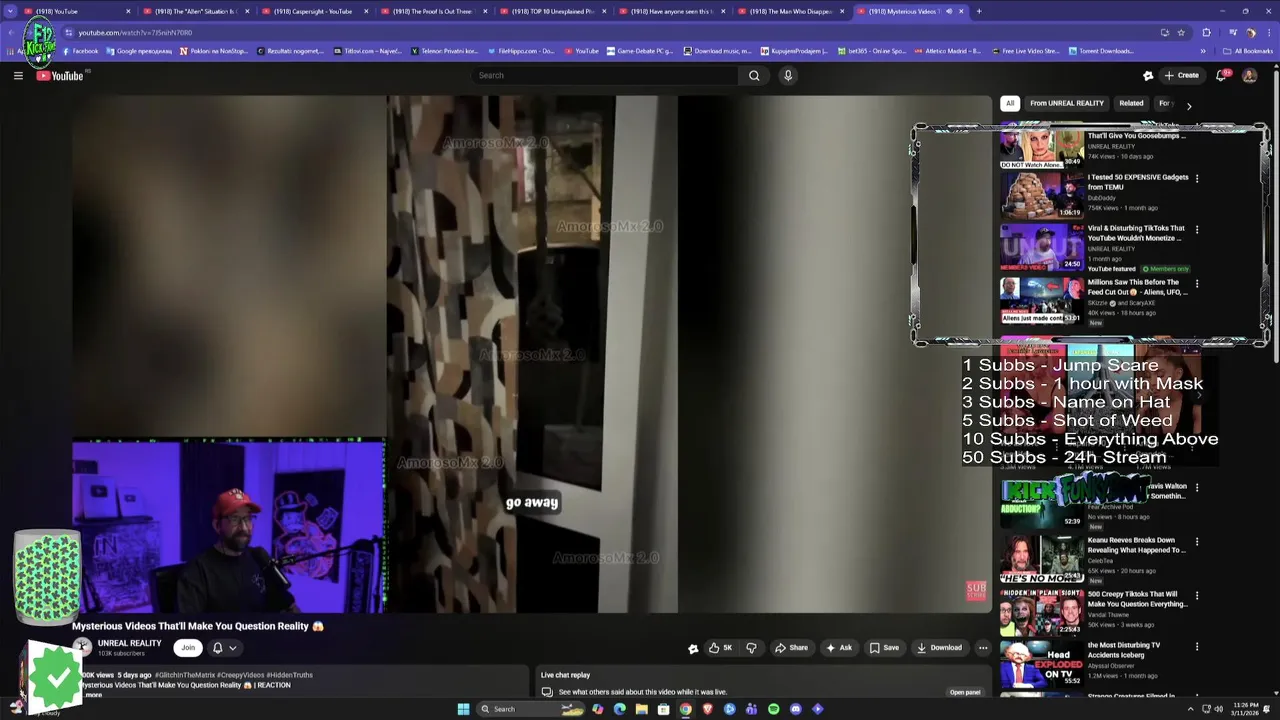Like the video with 5K likes
Image resolution: width=1280 pixels, height=720 pixels.
(x=720, y=647)
